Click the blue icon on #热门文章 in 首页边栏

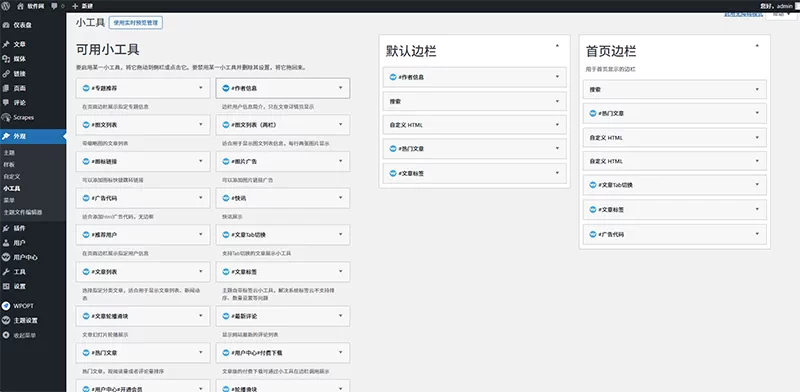pos(593,113)
